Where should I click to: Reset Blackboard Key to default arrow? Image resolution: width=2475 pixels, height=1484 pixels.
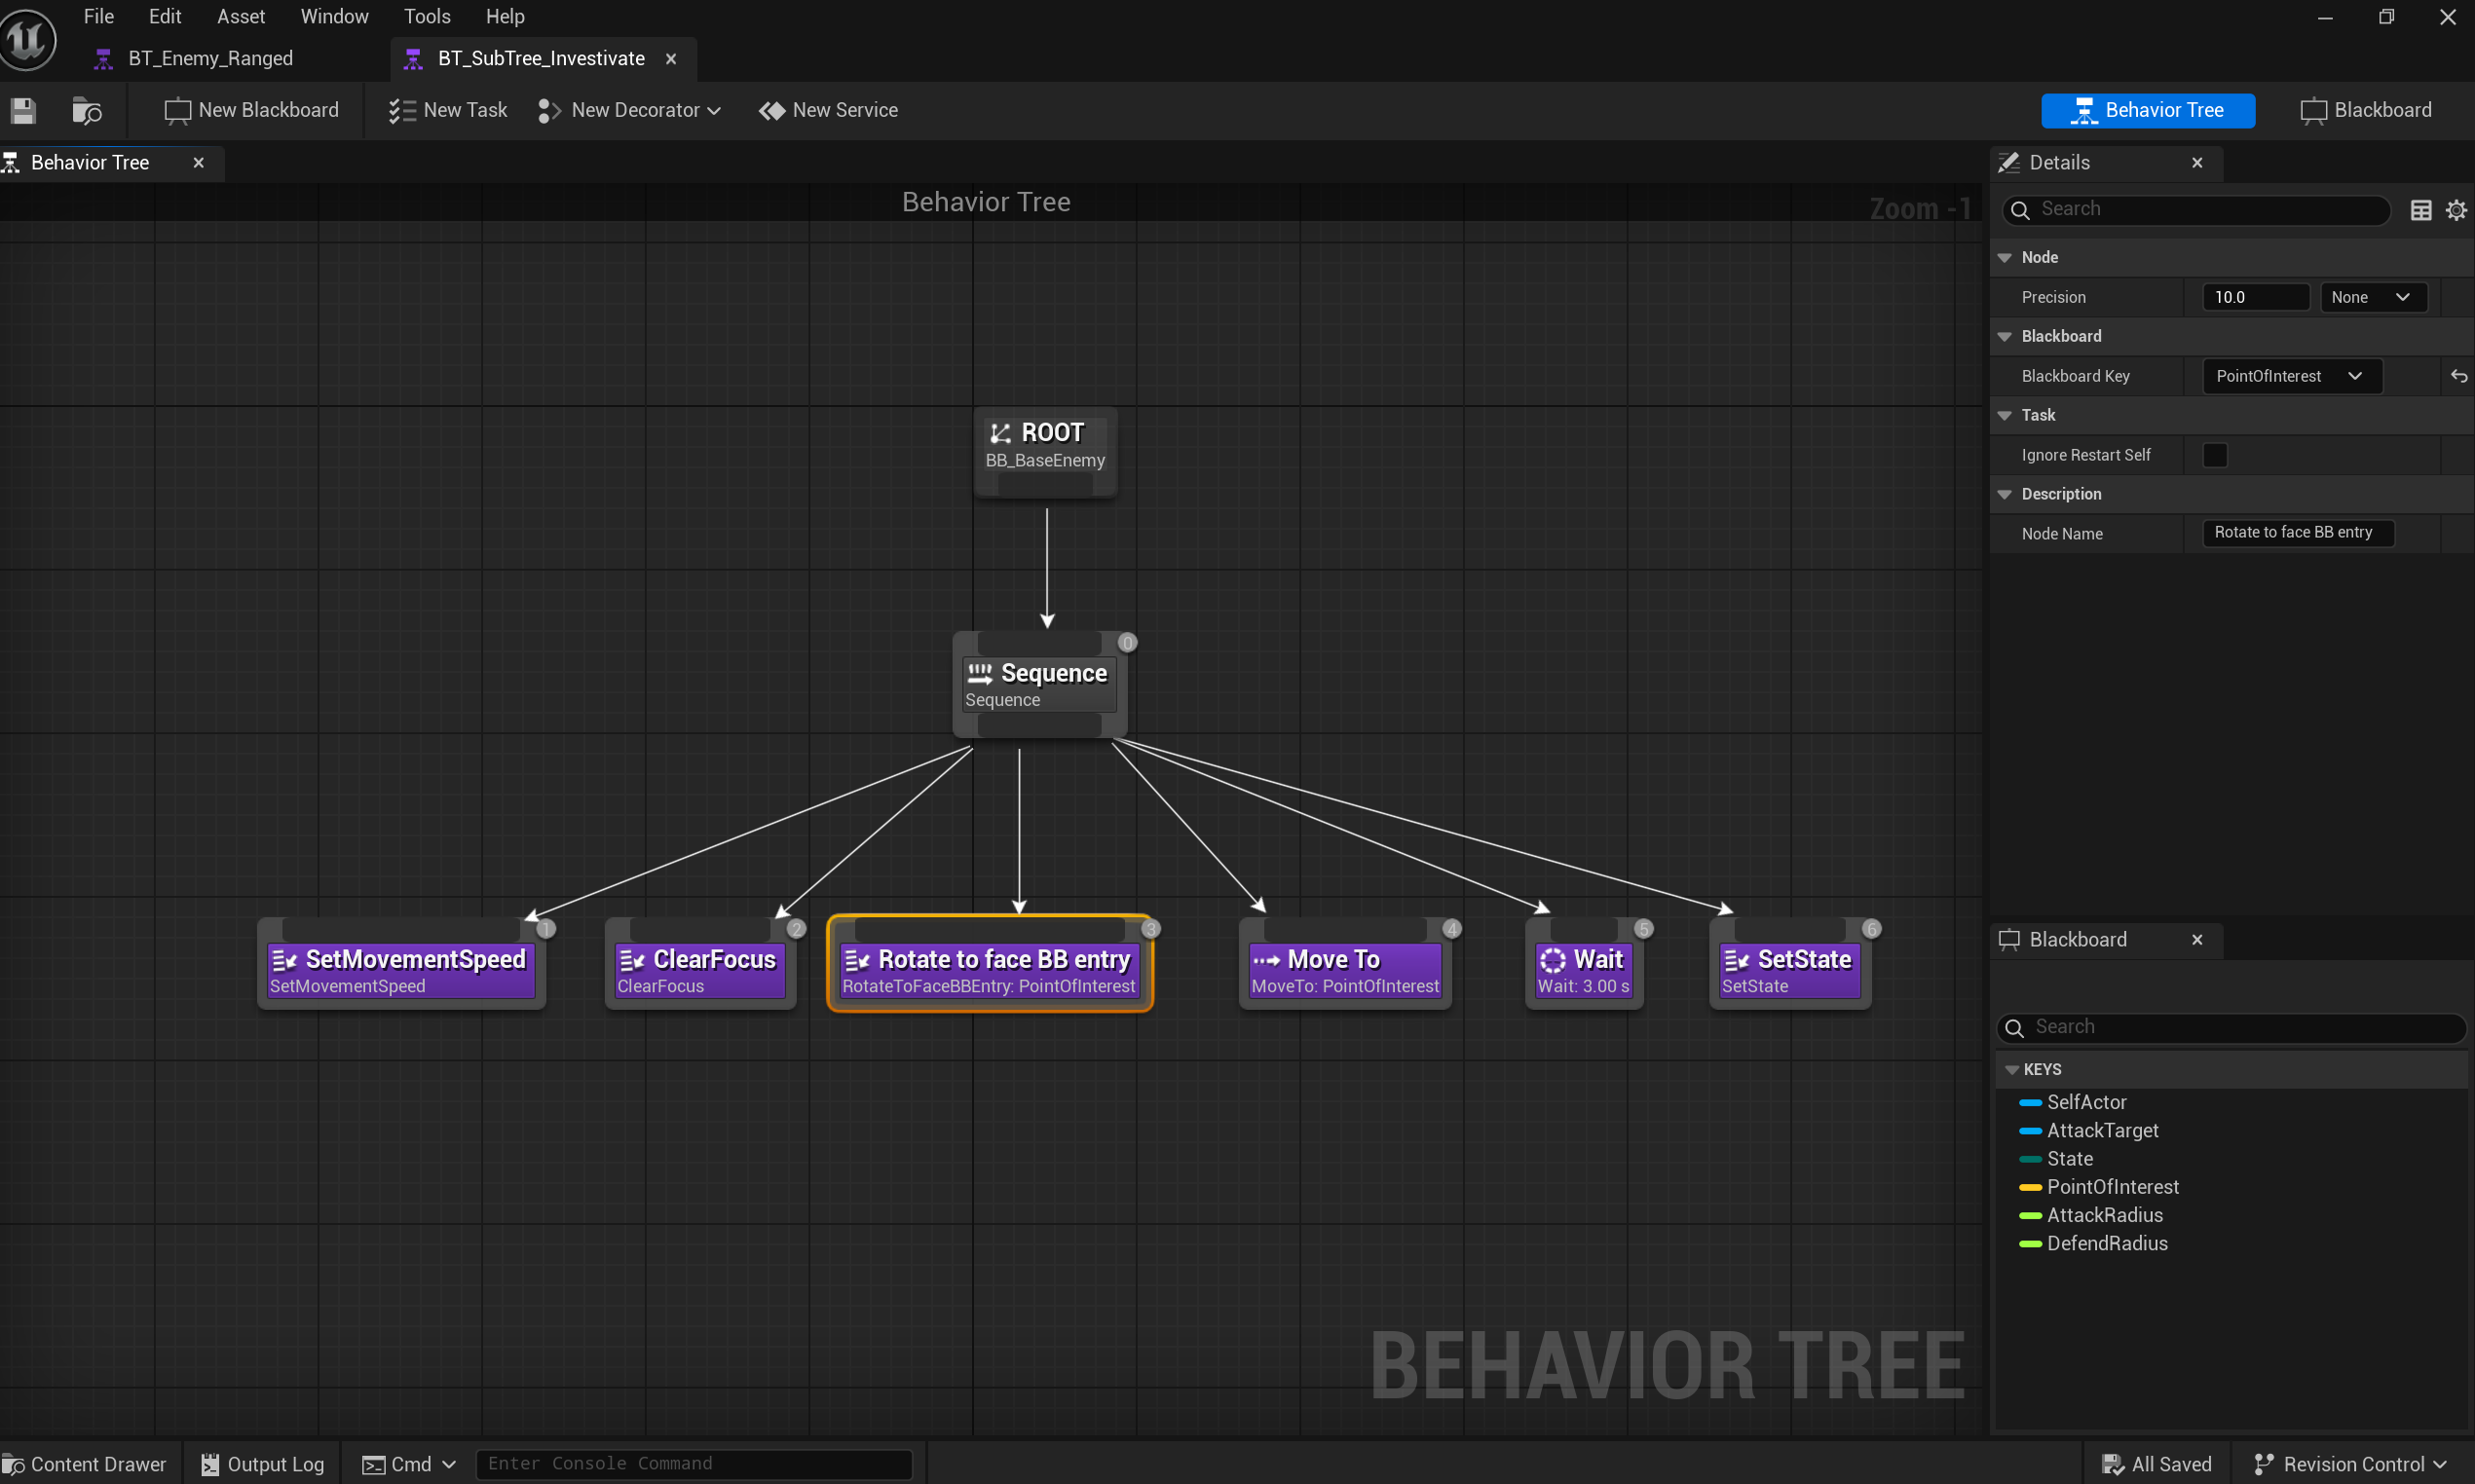coord(2458,377)
